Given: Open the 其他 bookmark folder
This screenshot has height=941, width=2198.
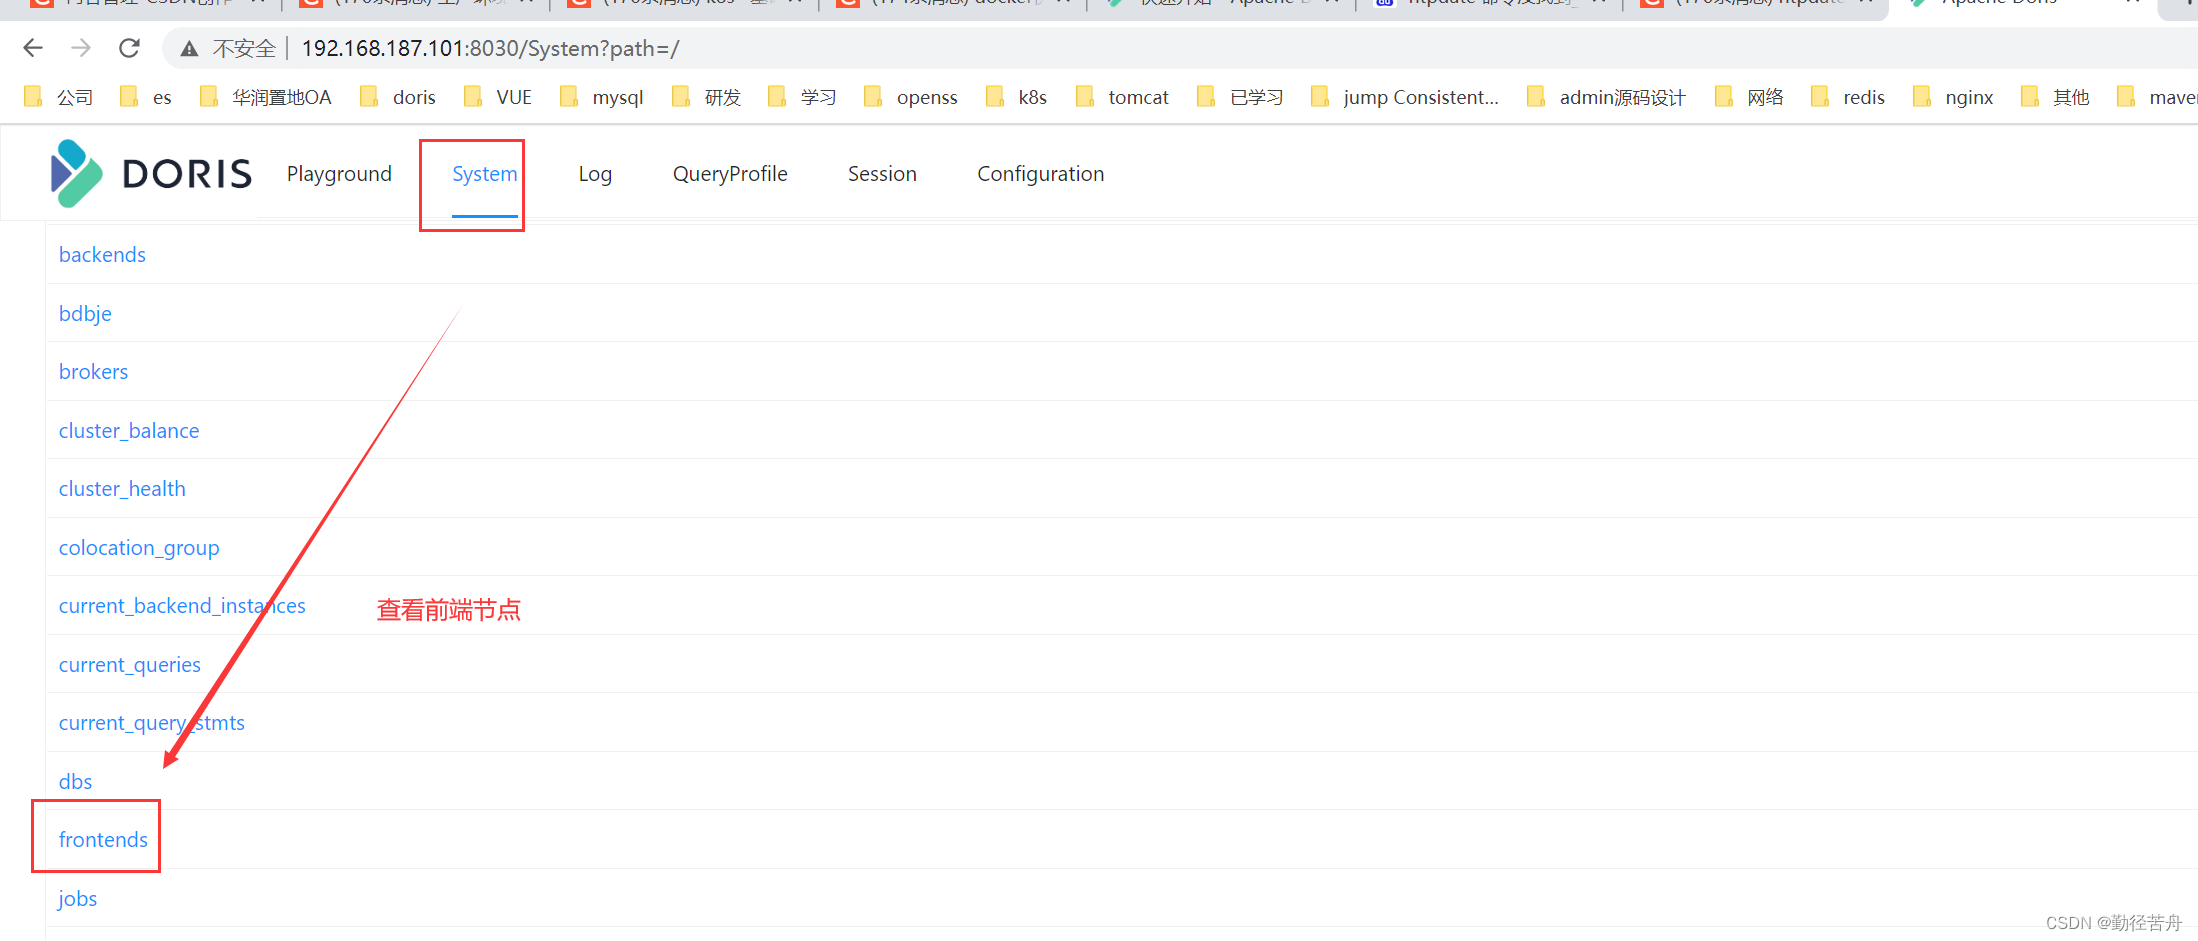Looking at the screenshot, I should [2055, 97].
